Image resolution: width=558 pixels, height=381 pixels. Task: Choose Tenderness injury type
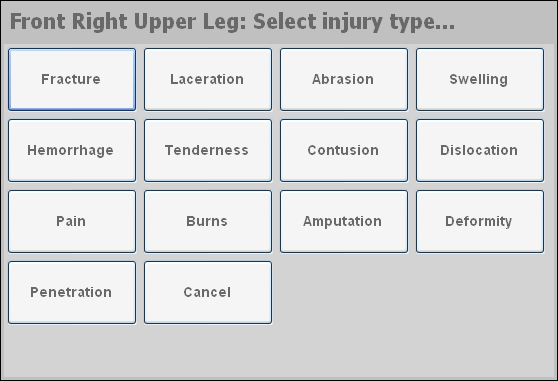click(x=208, y=150)
